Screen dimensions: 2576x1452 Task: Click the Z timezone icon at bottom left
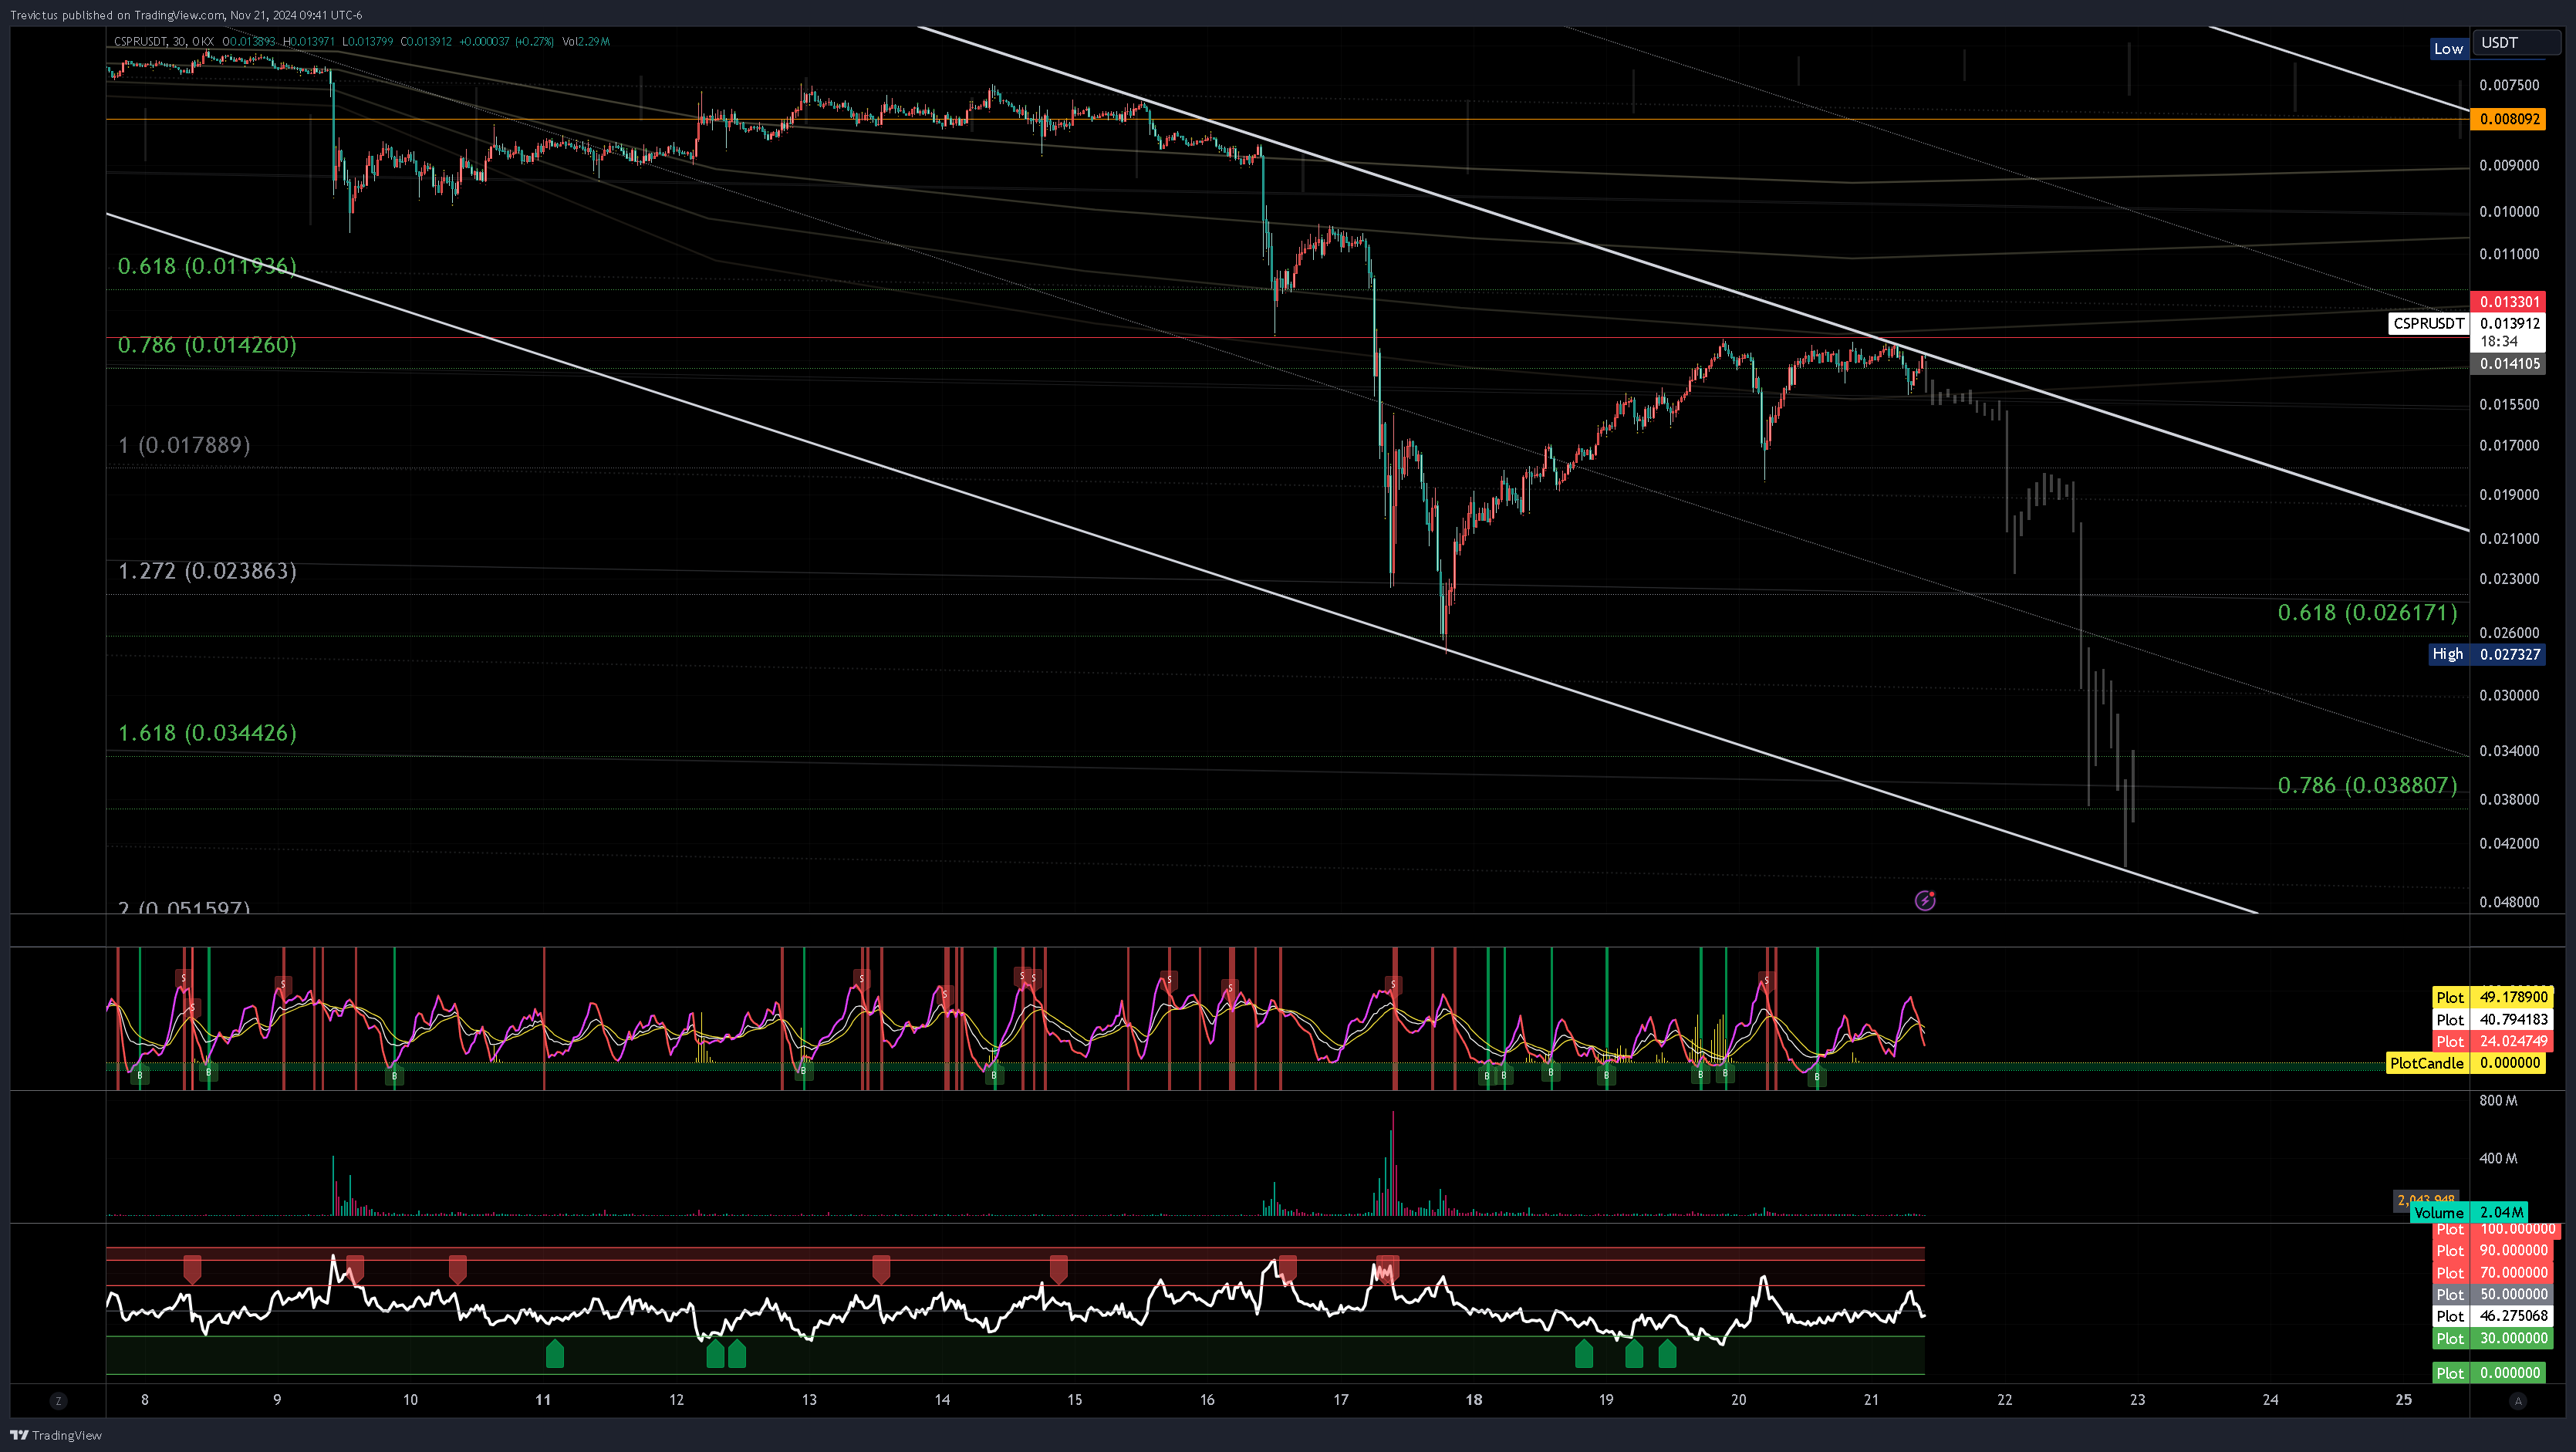58,1401
